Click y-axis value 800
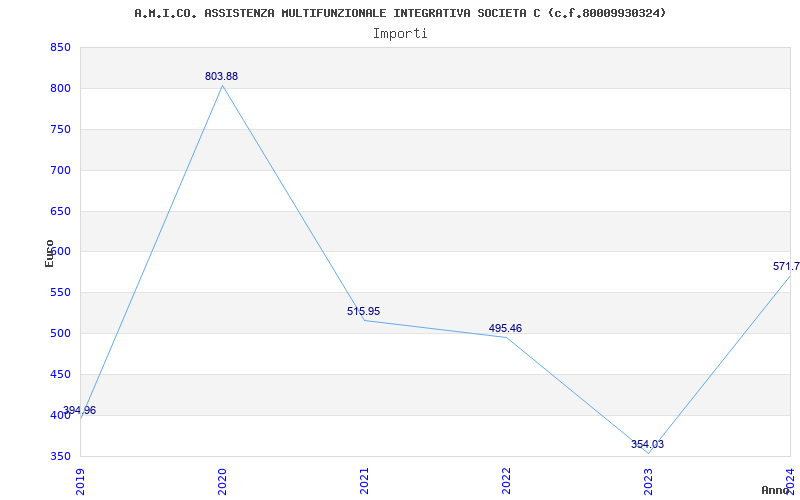Image resolution: width=800 pixels, height=500 pixels. [60, 89]
